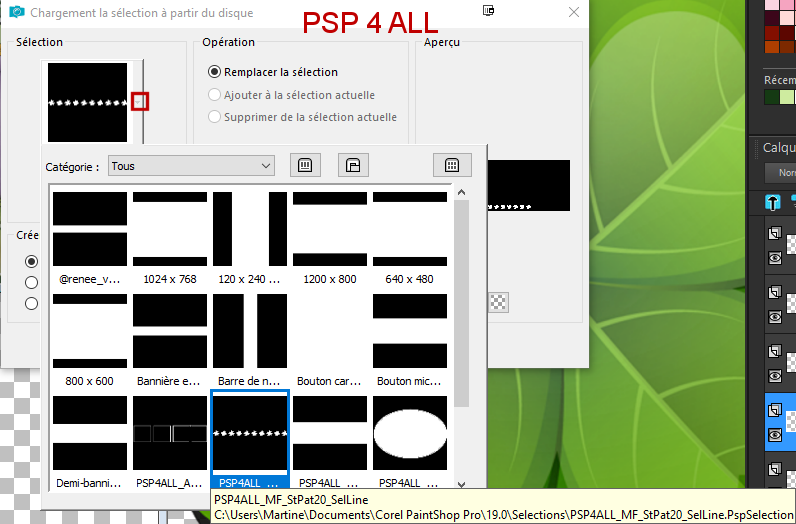Pick the white oval PSP4ALL selection thumbnail
This screenshot has height=524, width=796.
pyautogui.click(x=410, y=433)
